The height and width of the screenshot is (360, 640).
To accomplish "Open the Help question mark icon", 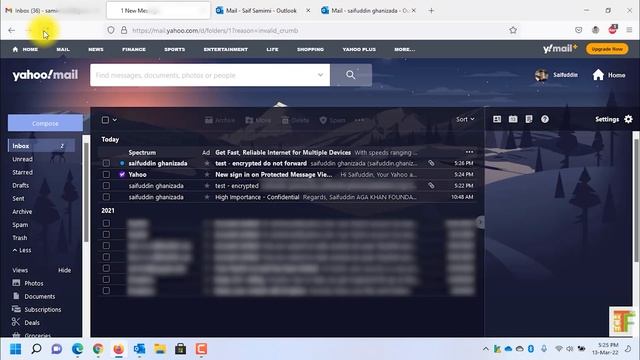I will (545, 119).
